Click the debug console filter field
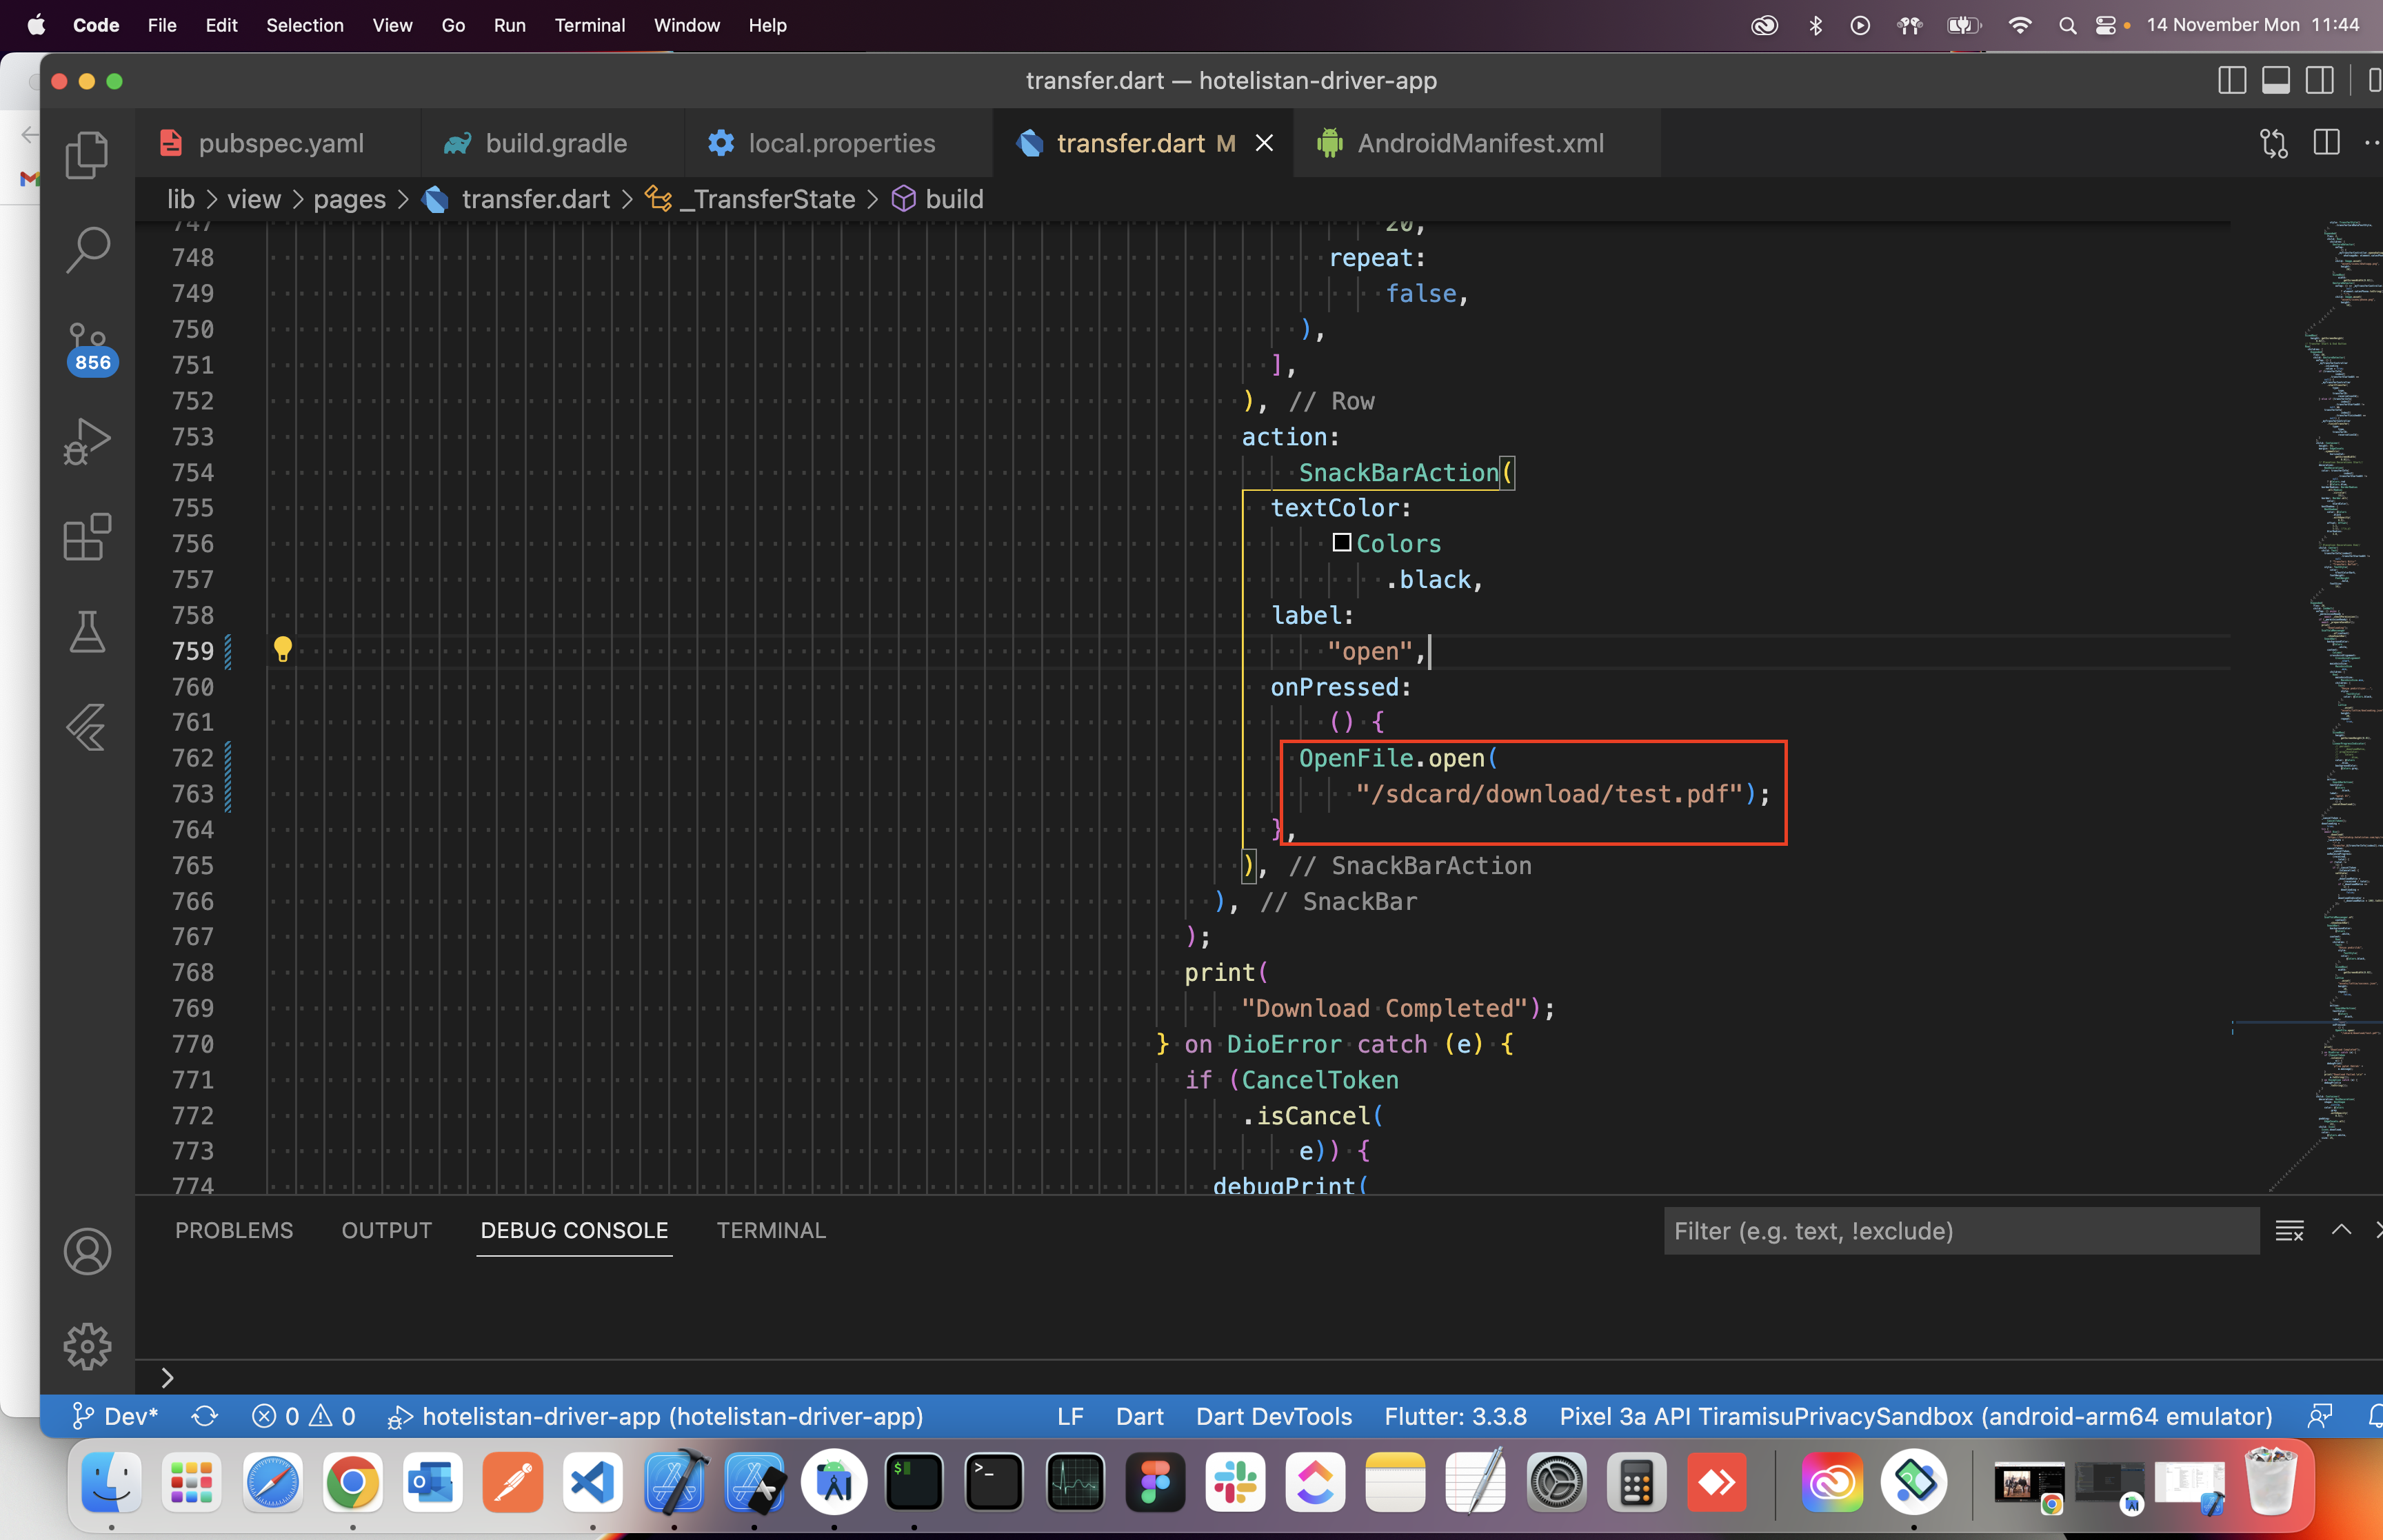 point(1960,1231)
